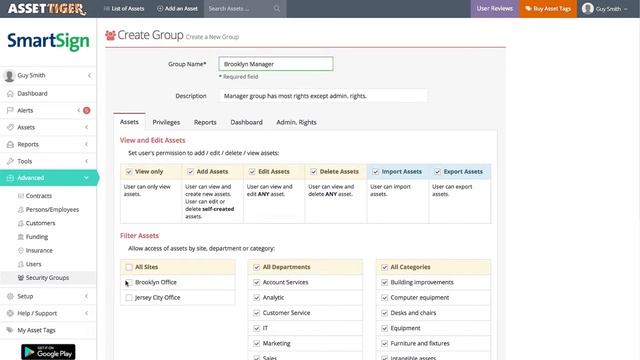Viewport: 640px width, 360px height.
Task: Toggle the Delete Assets checkbox
Action: (x=313, y=172)
